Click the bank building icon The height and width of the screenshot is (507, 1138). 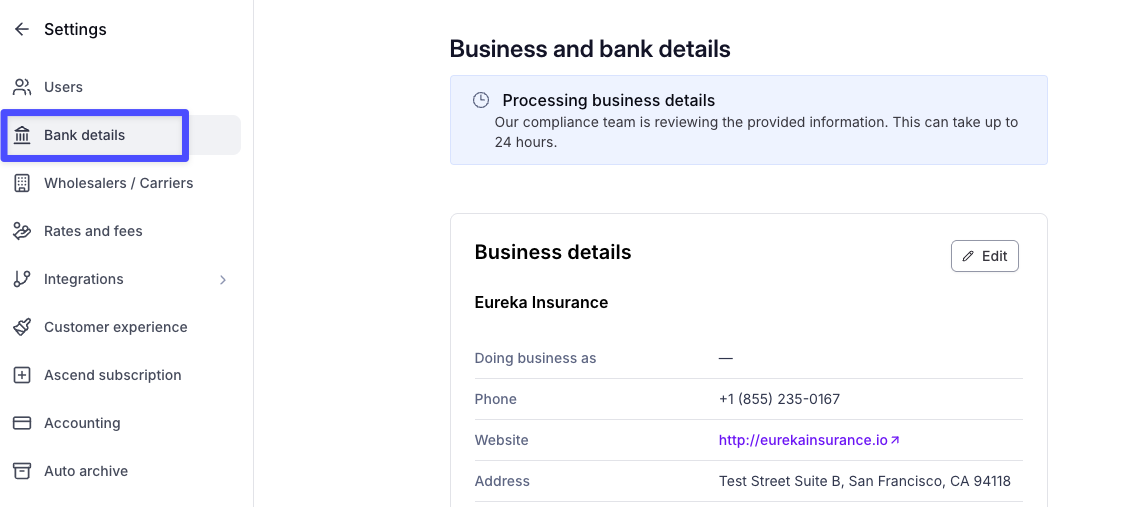22,135
